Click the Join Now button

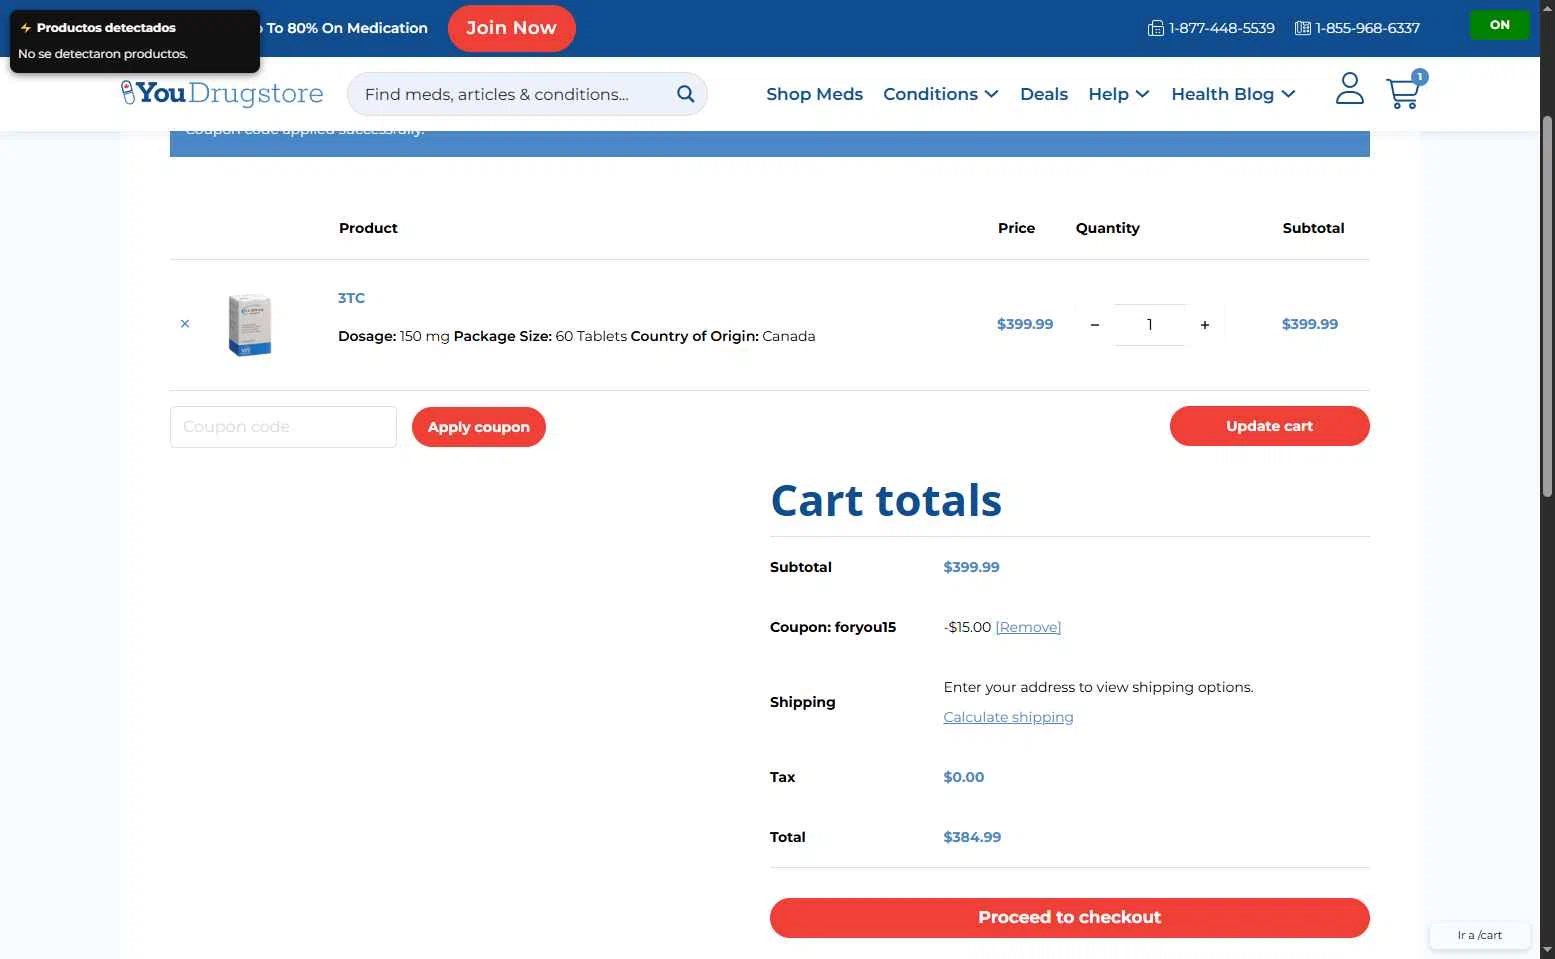tap(511, 28)
